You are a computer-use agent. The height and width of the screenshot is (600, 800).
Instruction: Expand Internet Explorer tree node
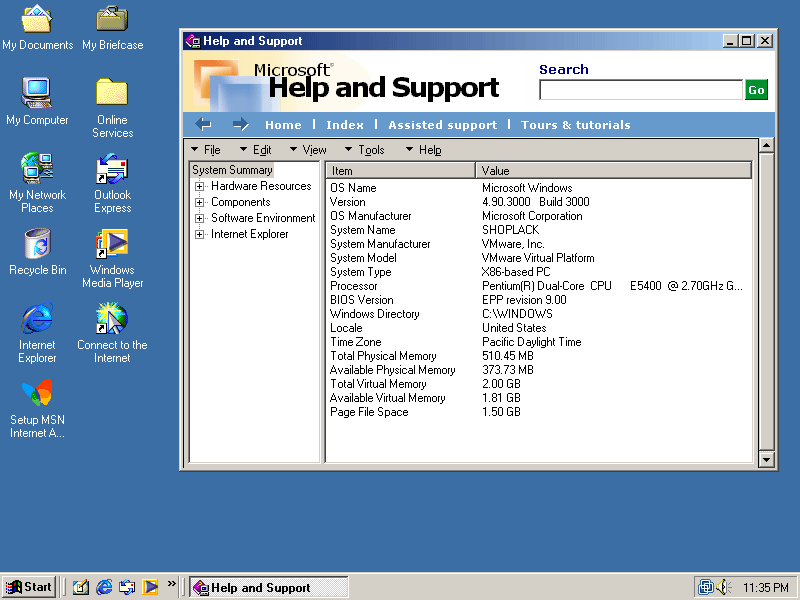[199, 234]
